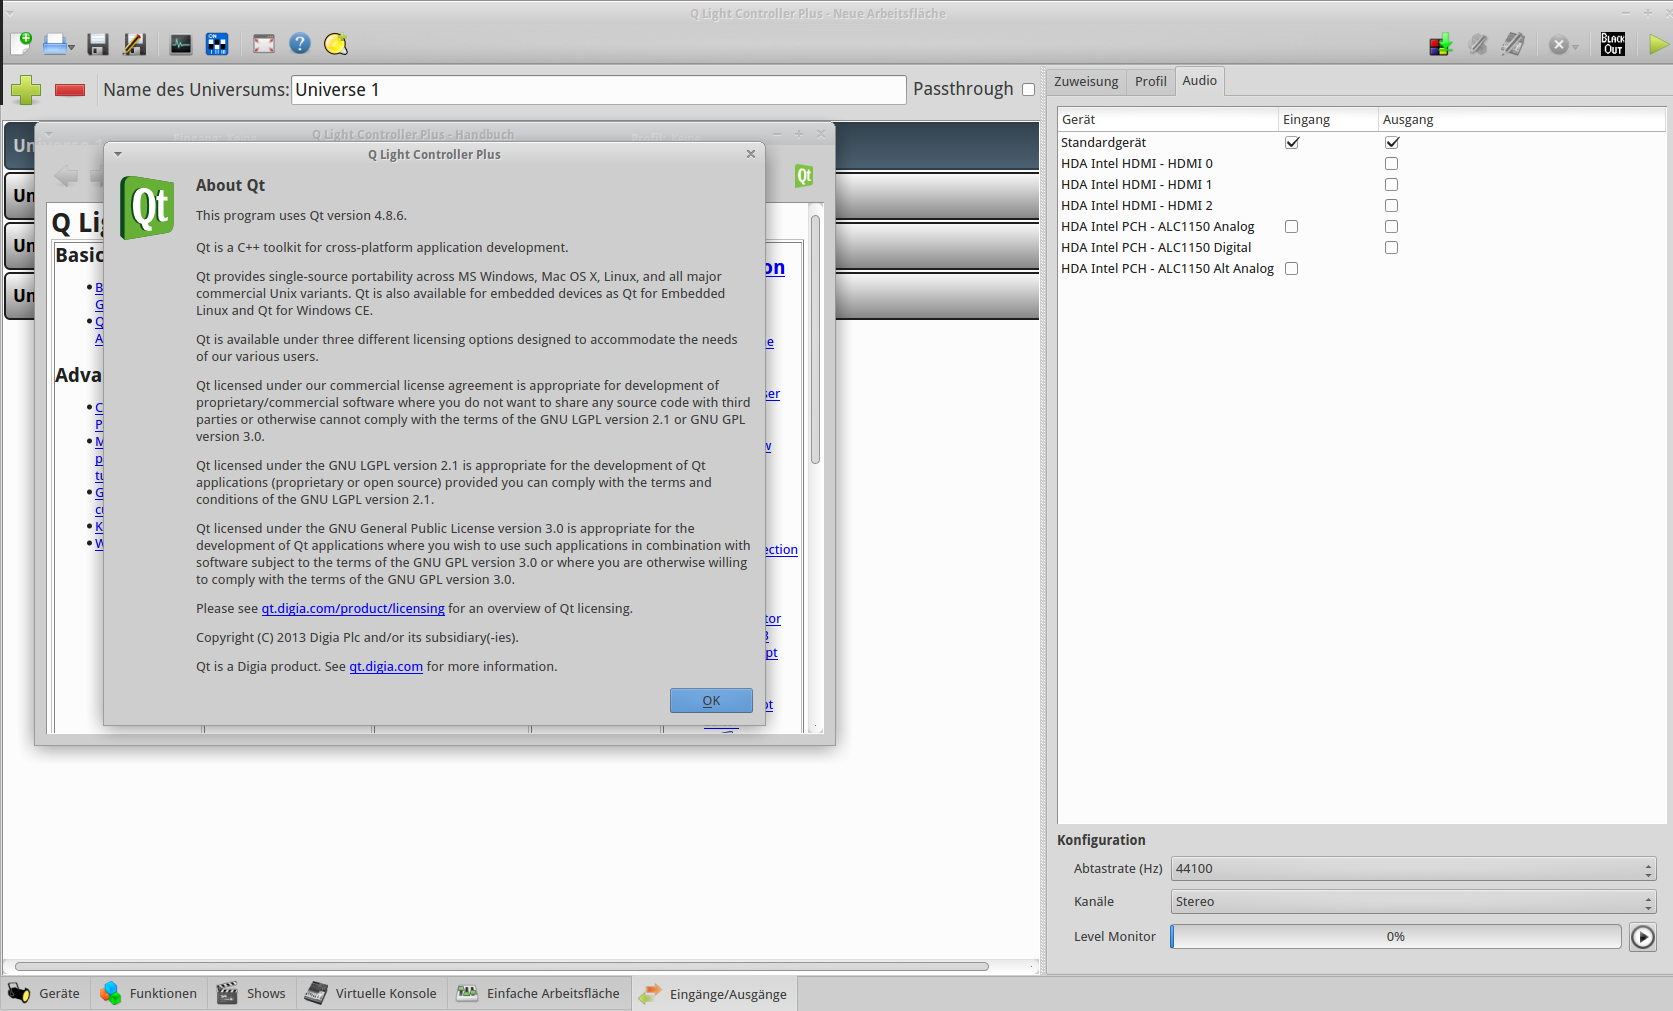Select HDA Intel PCH - ALC1150 Digital row
1673x1011 pixels.
[1362, 248]
